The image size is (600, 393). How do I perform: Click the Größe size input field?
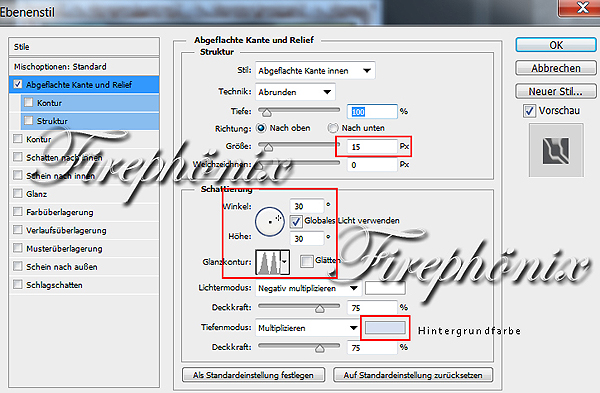pyautogui.click(x=372, y=147)
